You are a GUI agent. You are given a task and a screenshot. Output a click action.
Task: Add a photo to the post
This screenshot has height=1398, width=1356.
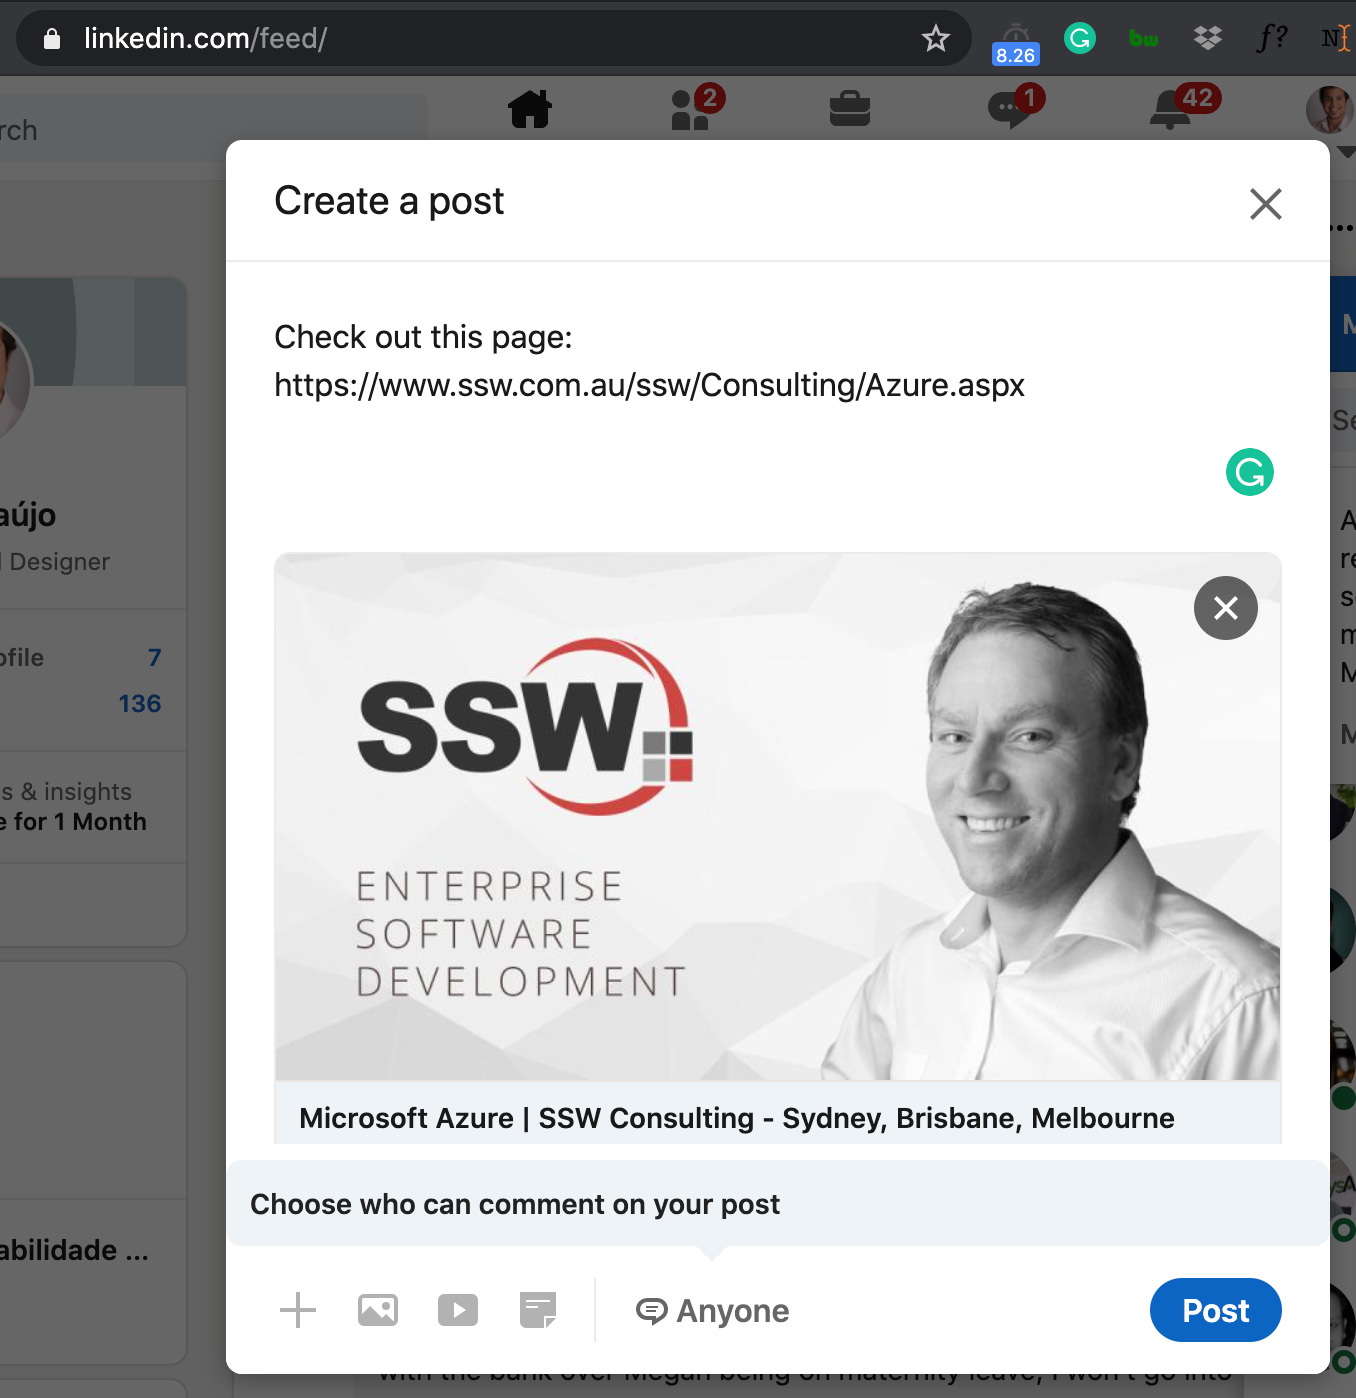378,1310
